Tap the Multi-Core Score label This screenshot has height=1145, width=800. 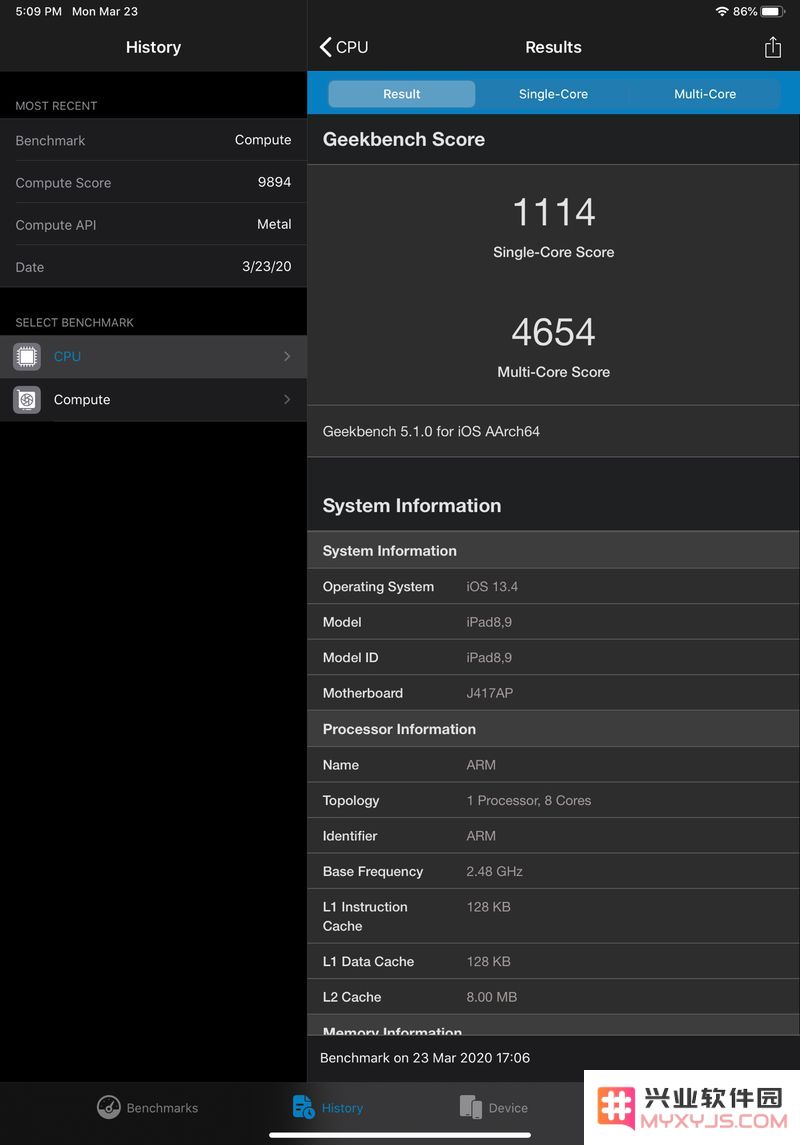pos(553,372)
